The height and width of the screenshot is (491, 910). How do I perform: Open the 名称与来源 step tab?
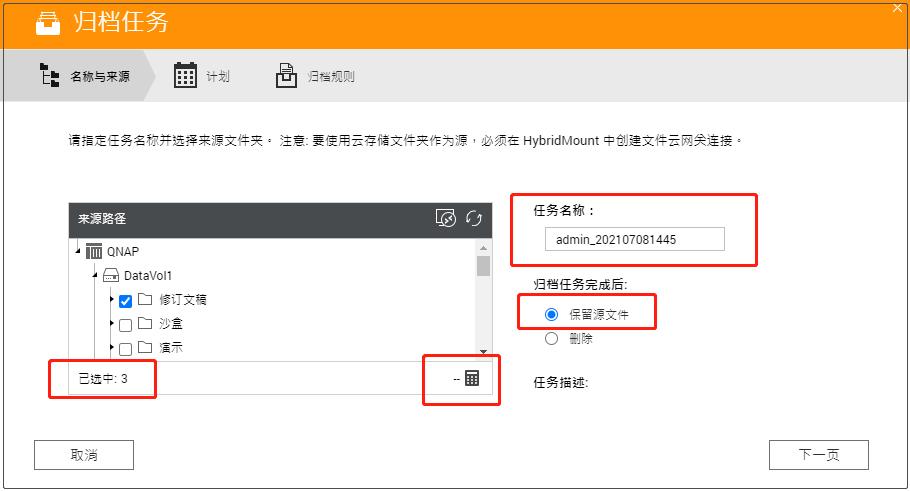pyautogui.click(x=78, y=75)
